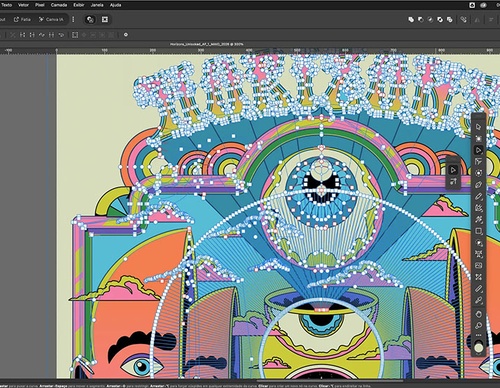Apply the Divide boolean operation
This screenshot has height=388, width=500.
point(450,20)
